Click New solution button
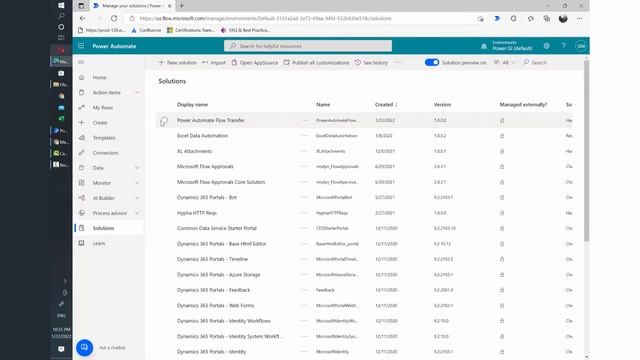 pos(178,62)
